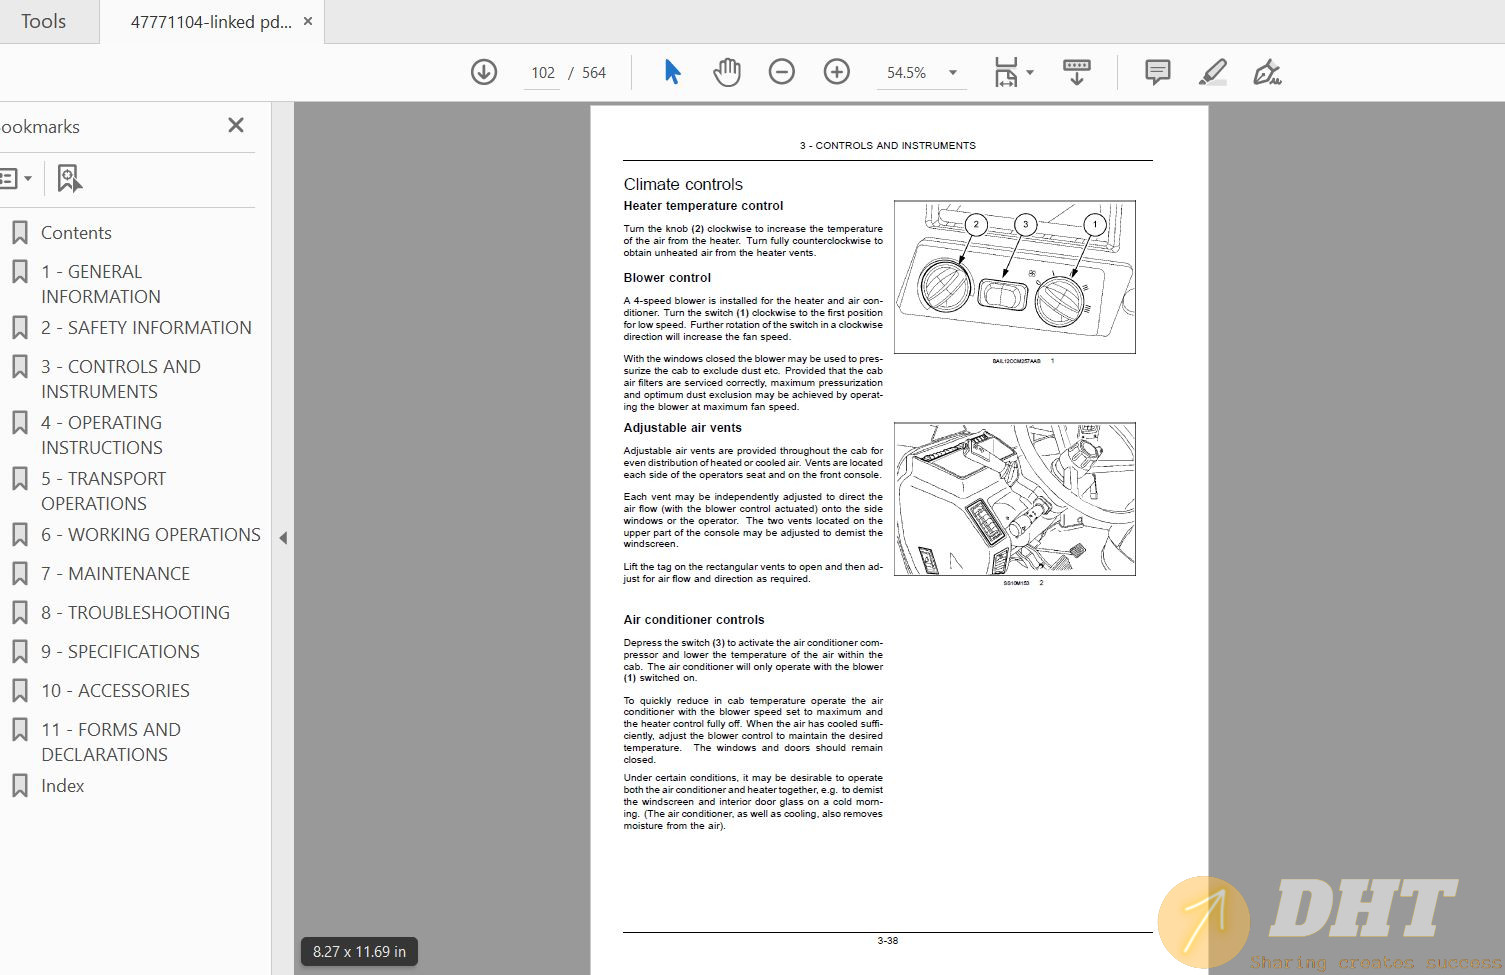The image size is (1505, 975).
Task: Open the zoom level dropdown
Action: point(953,72)
